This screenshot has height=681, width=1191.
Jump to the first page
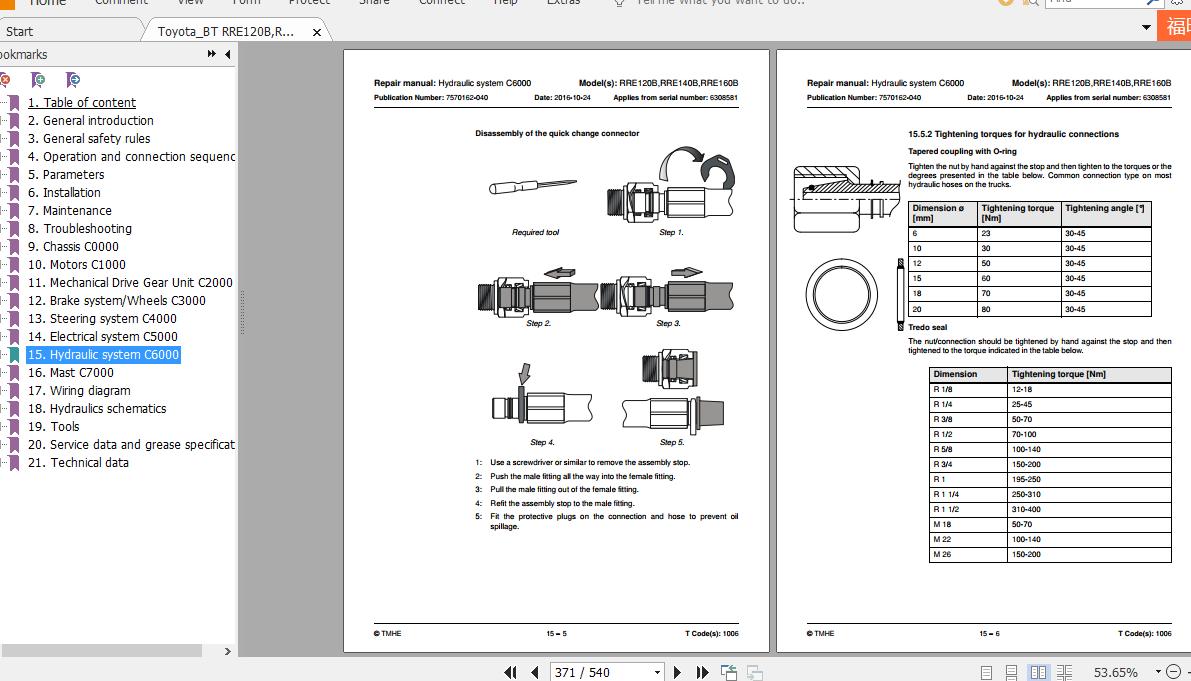[510, 672]
